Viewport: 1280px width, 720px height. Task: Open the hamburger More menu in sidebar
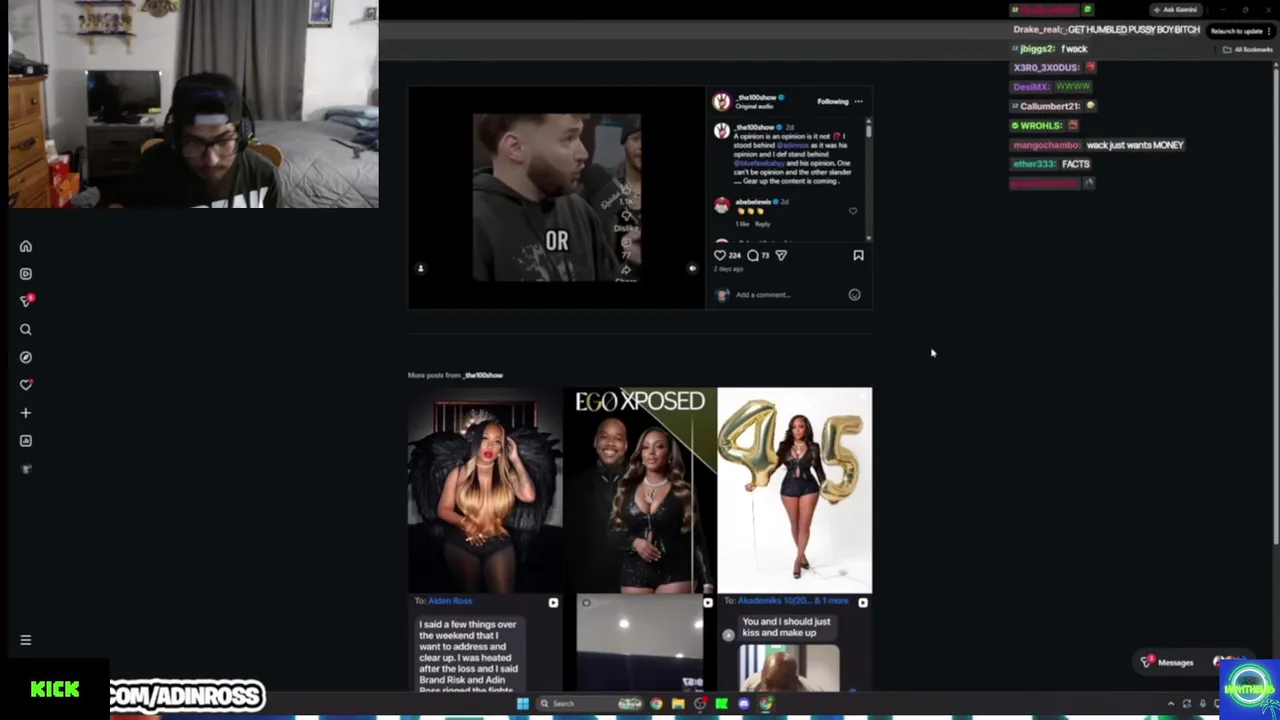pyautogui.click(x=26, y=640)
